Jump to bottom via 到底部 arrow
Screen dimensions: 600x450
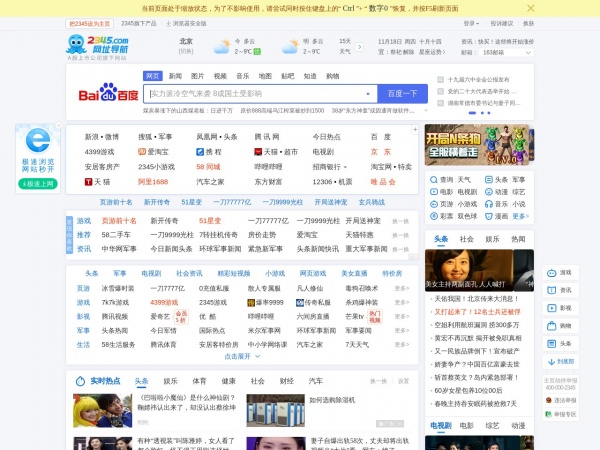(561, 362)
